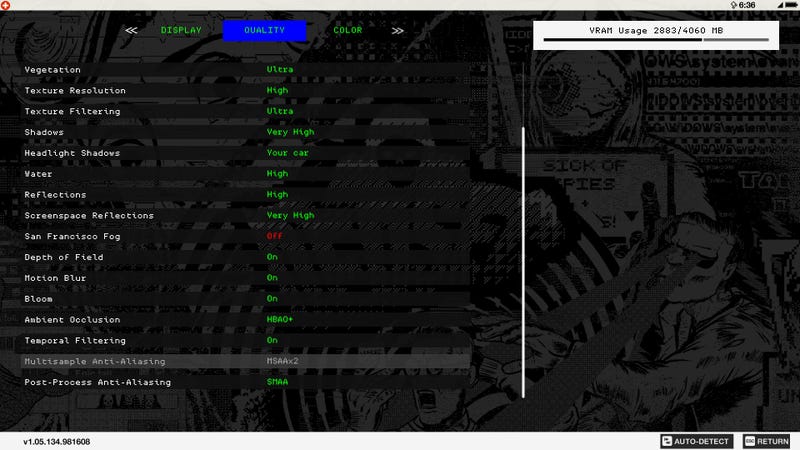Select the Post-Process Anti-Aliasing label
This screenshot has height=450, width=800.
coord(97,382)
